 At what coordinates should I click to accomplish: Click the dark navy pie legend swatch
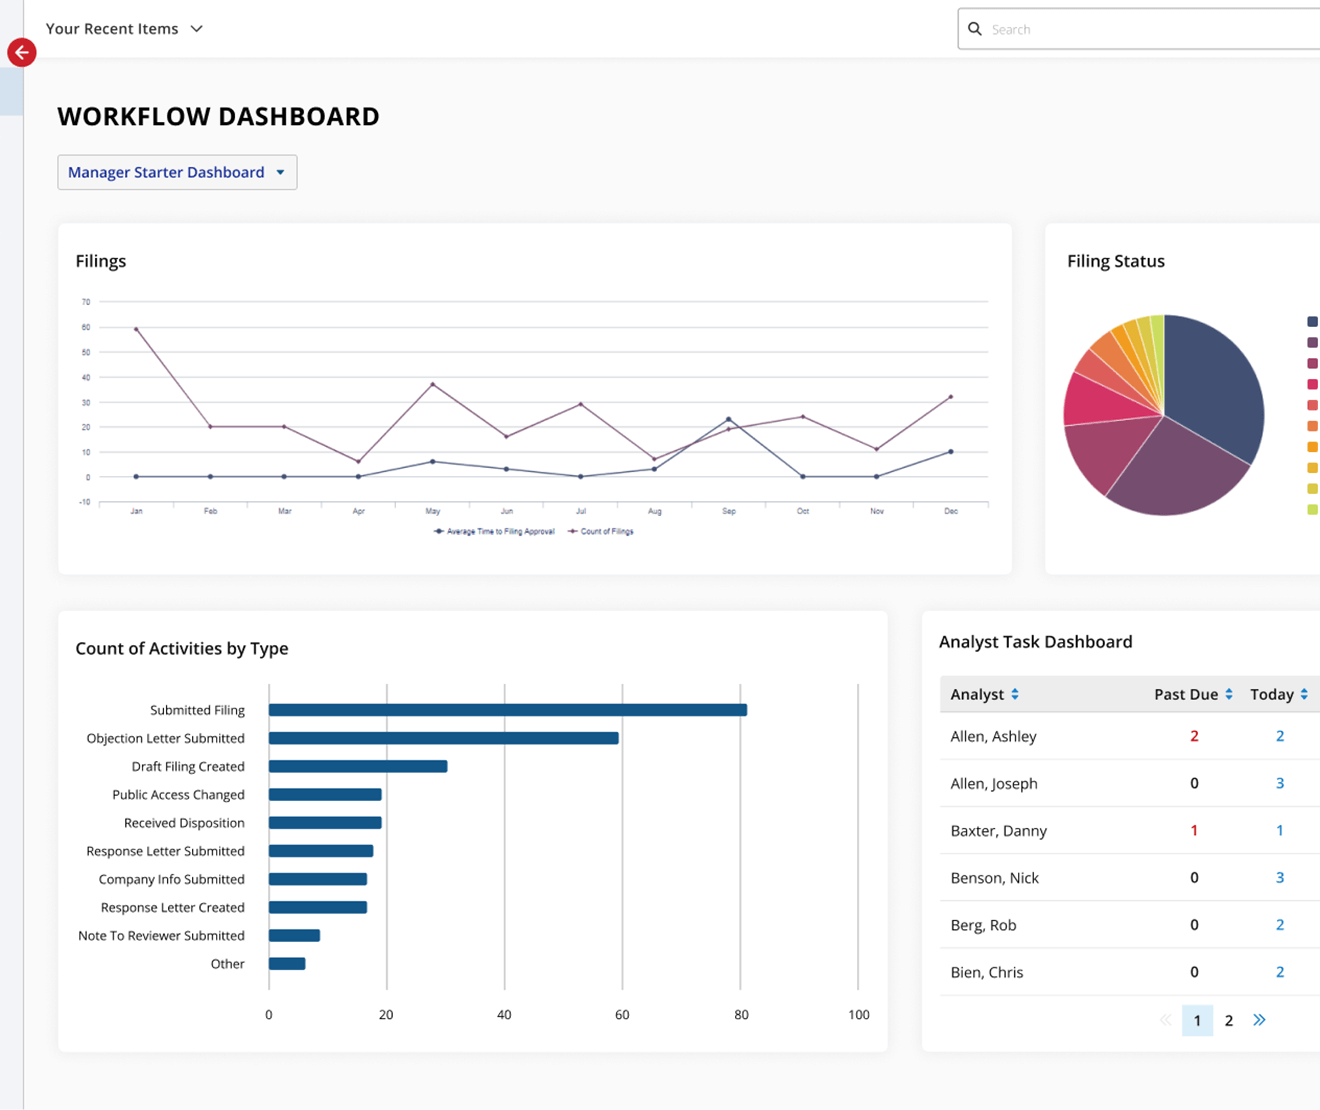[x=1312, y=321]
